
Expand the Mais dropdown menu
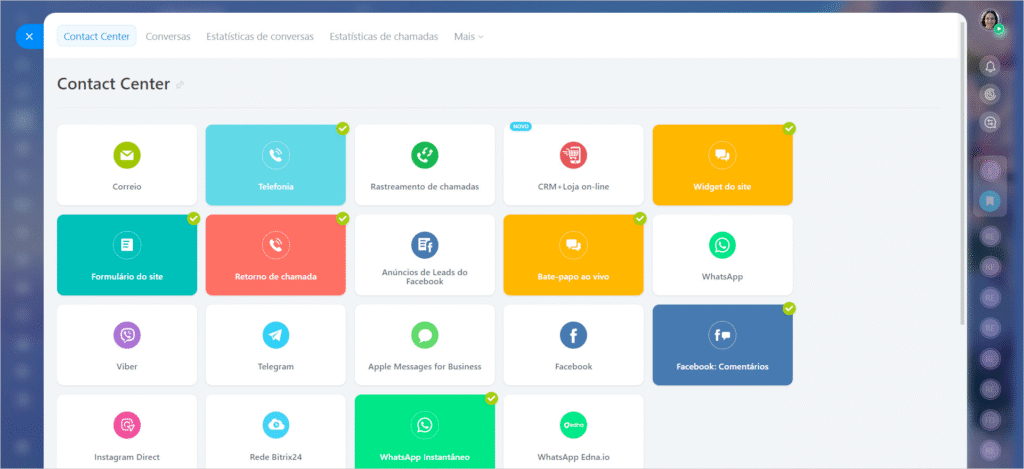pyautogui.click(x=468, y=36)
